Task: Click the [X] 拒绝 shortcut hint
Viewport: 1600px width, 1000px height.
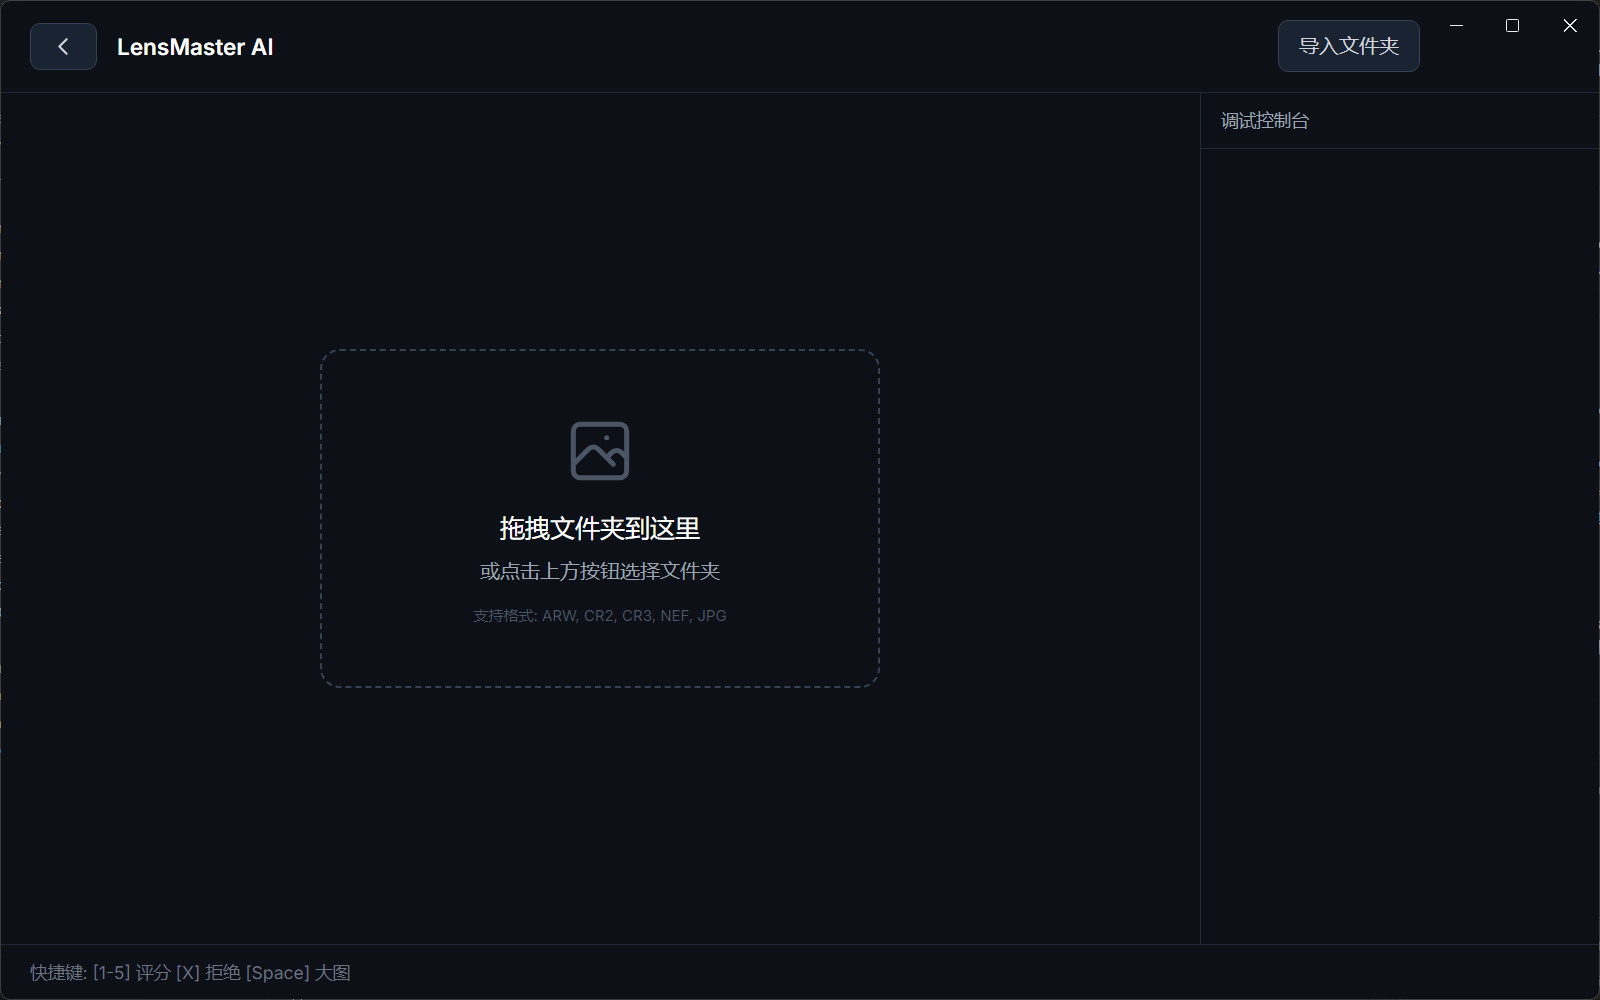Action: click(x=208, y=973)
